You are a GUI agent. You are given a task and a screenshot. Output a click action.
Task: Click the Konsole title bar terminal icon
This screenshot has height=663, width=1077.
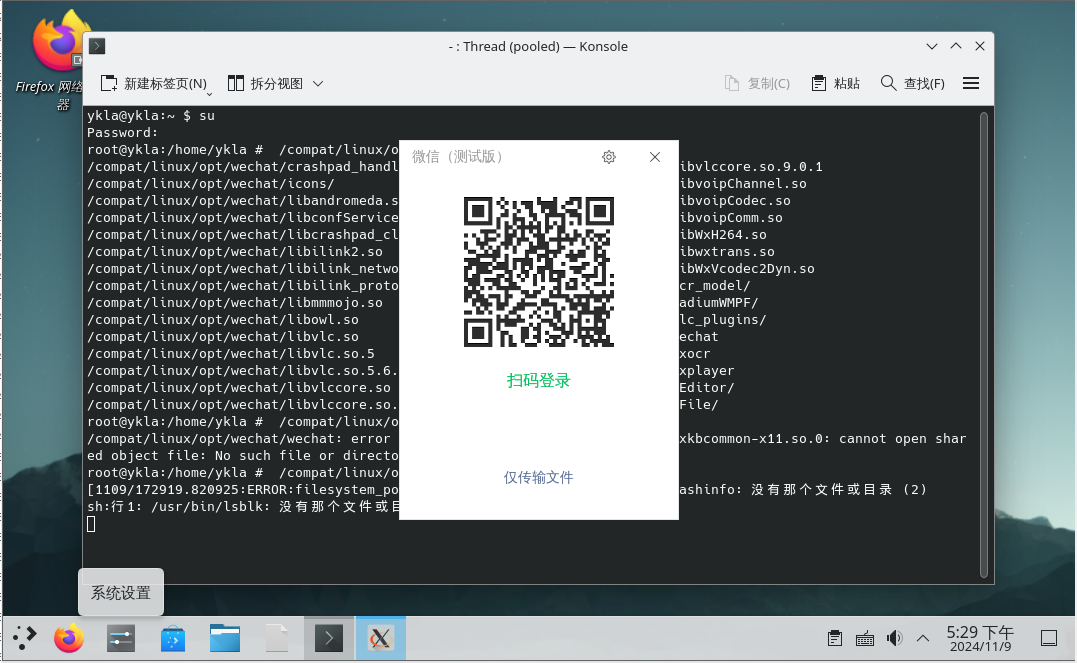point(97,46)
